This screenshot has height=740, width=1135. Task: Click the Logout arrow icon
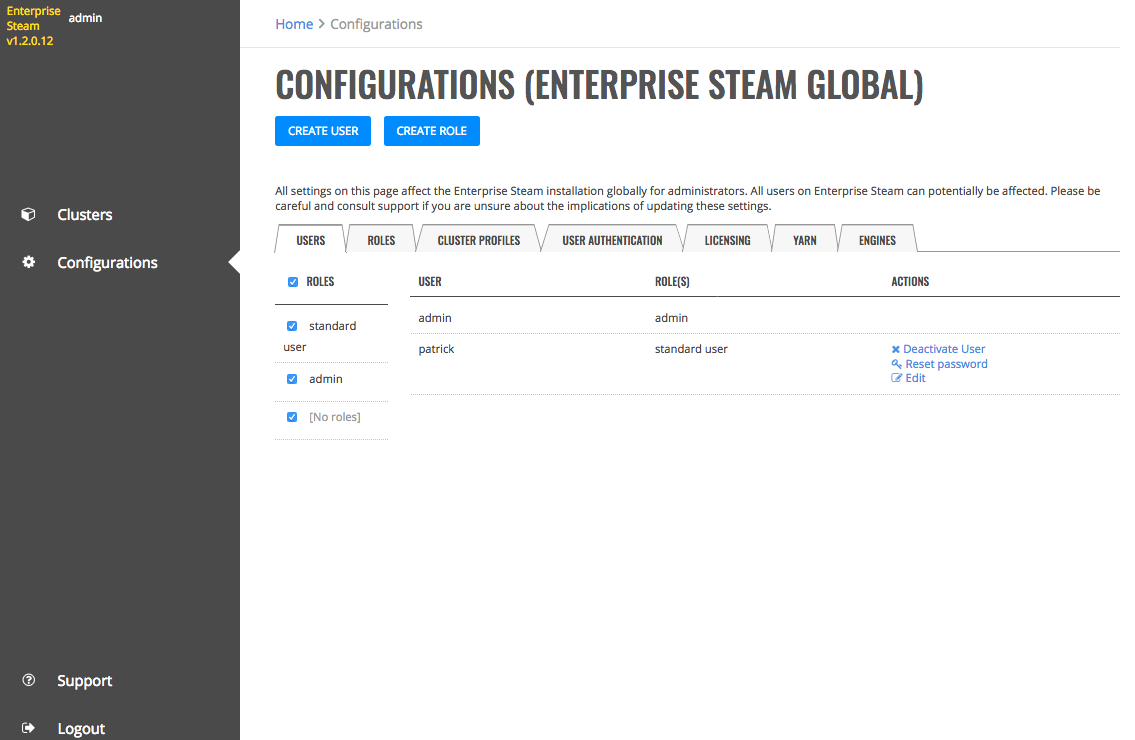[28, 728]
